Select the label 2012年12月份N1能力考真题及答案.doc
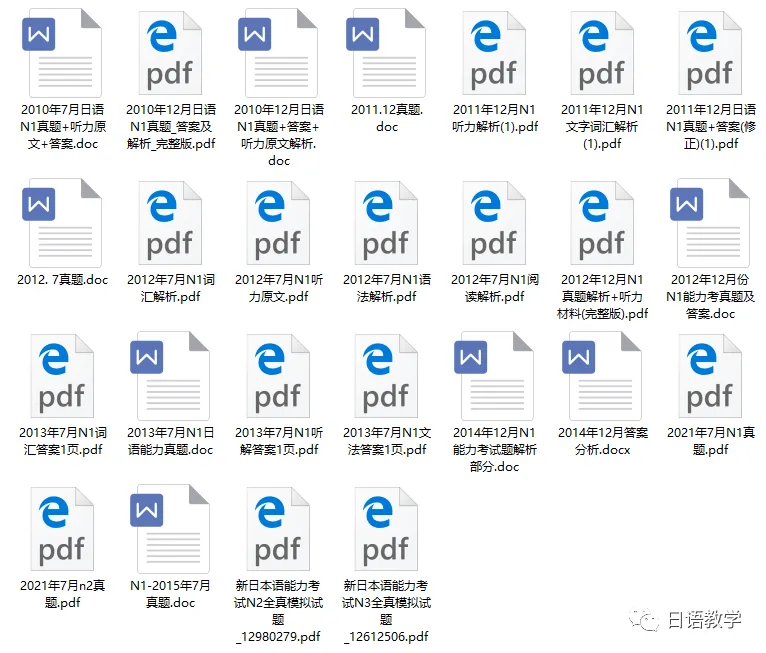The image size is (766, 653). click(x=710, y=296)
